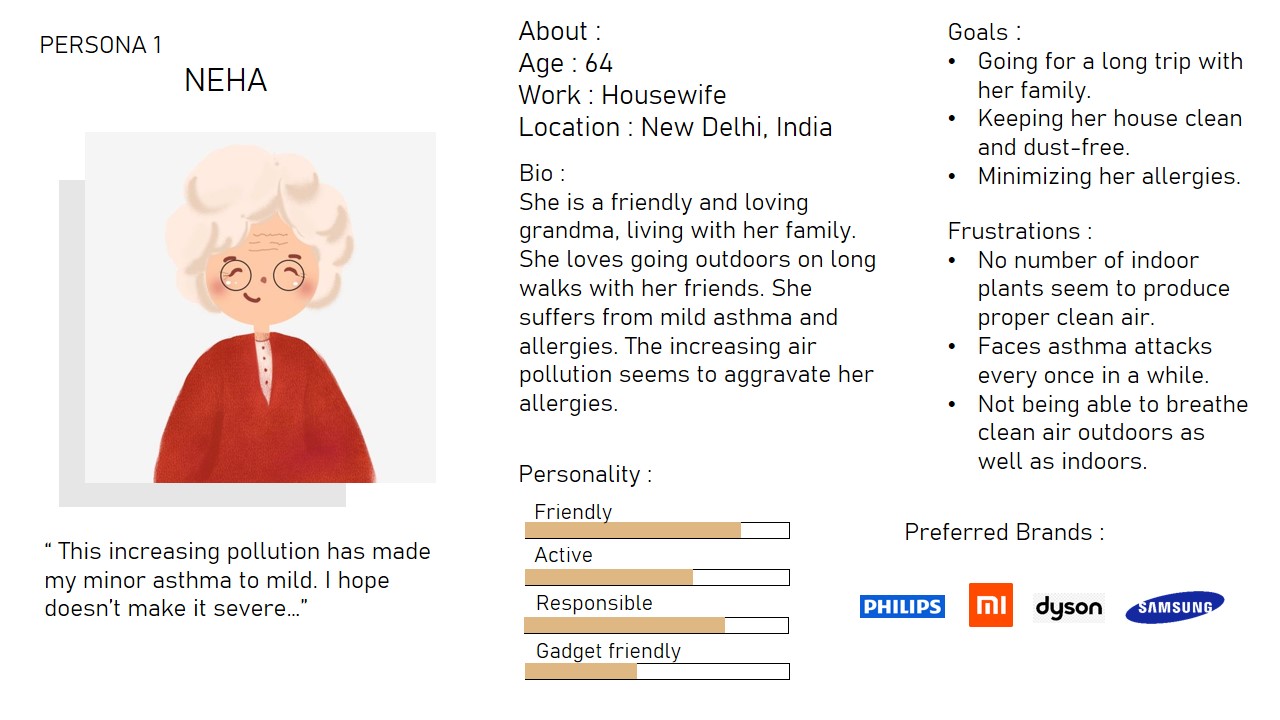The width and height of the screenshot is (1280, 720).
Task: Click the Gadget friendly bar
Action: click(x=657, y=671)
